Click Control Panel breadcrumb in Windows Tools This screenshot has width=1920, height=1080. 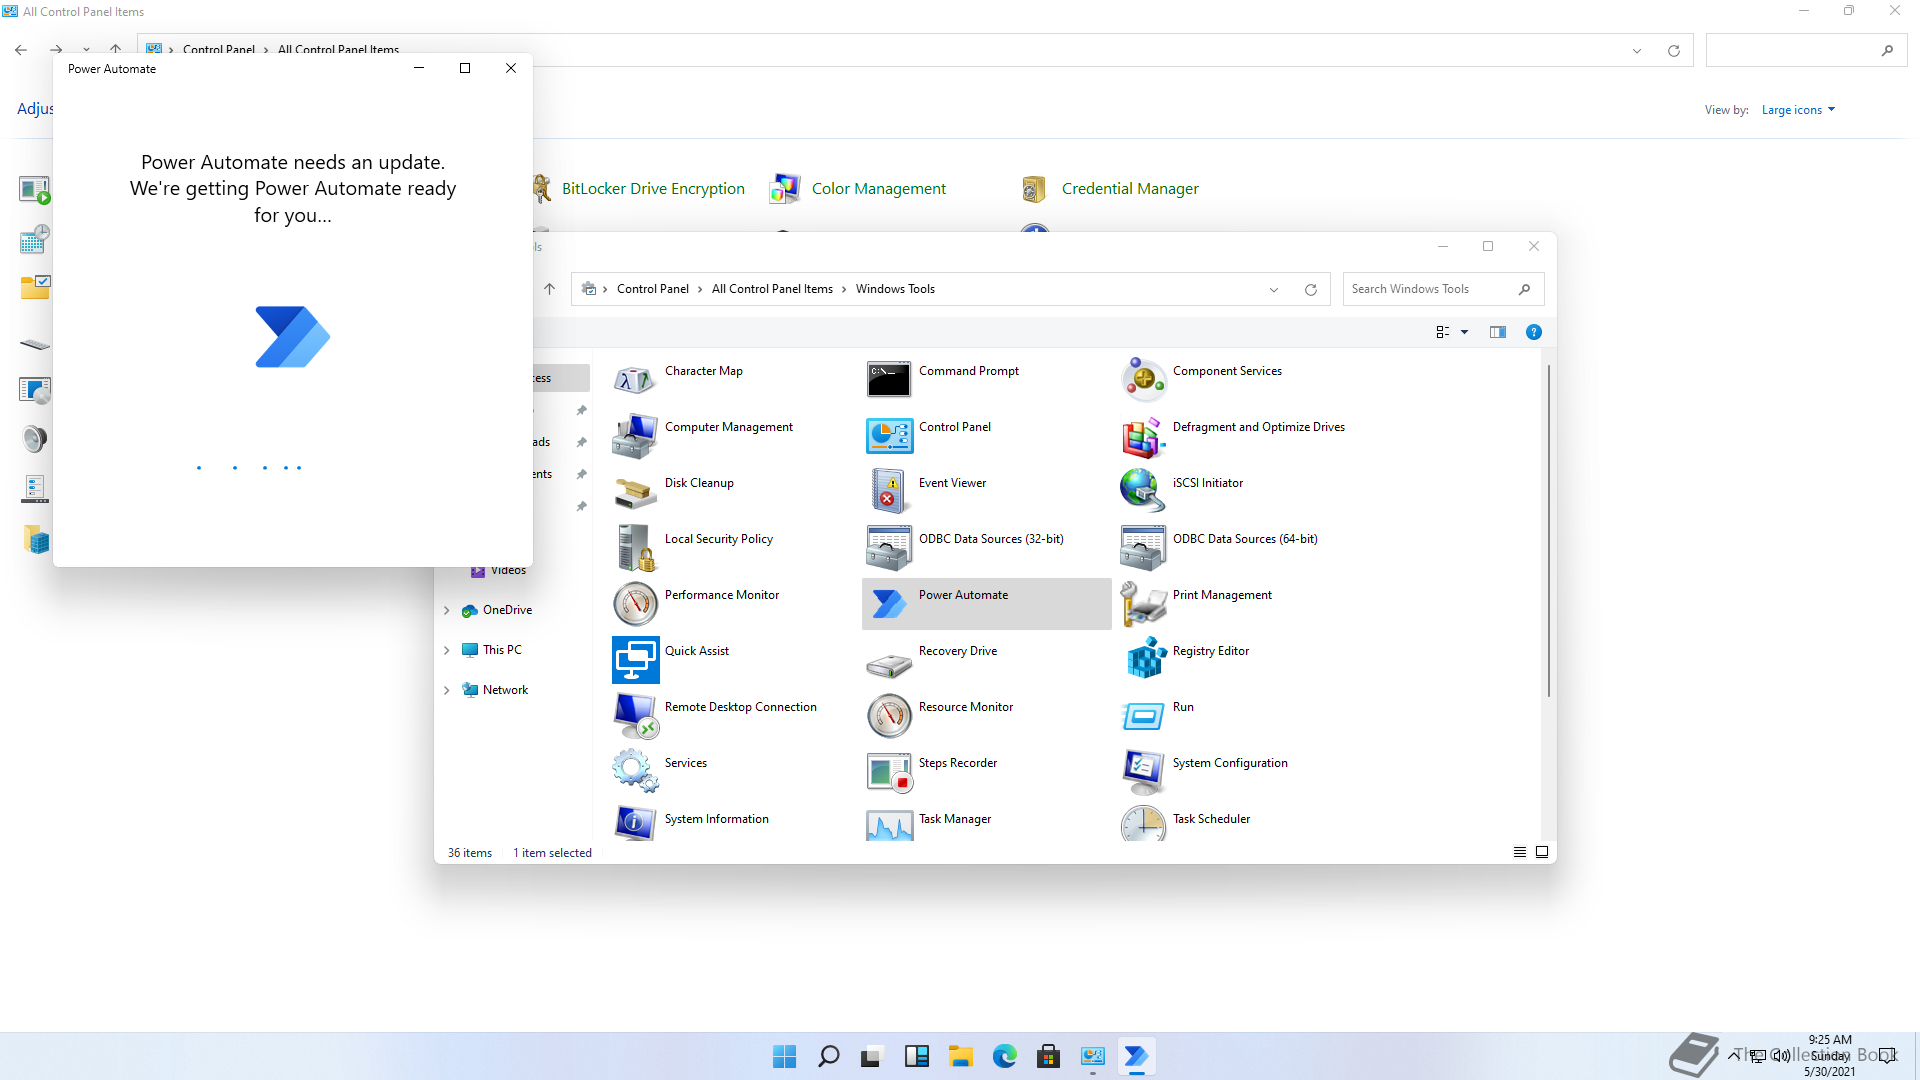[653, 289]
